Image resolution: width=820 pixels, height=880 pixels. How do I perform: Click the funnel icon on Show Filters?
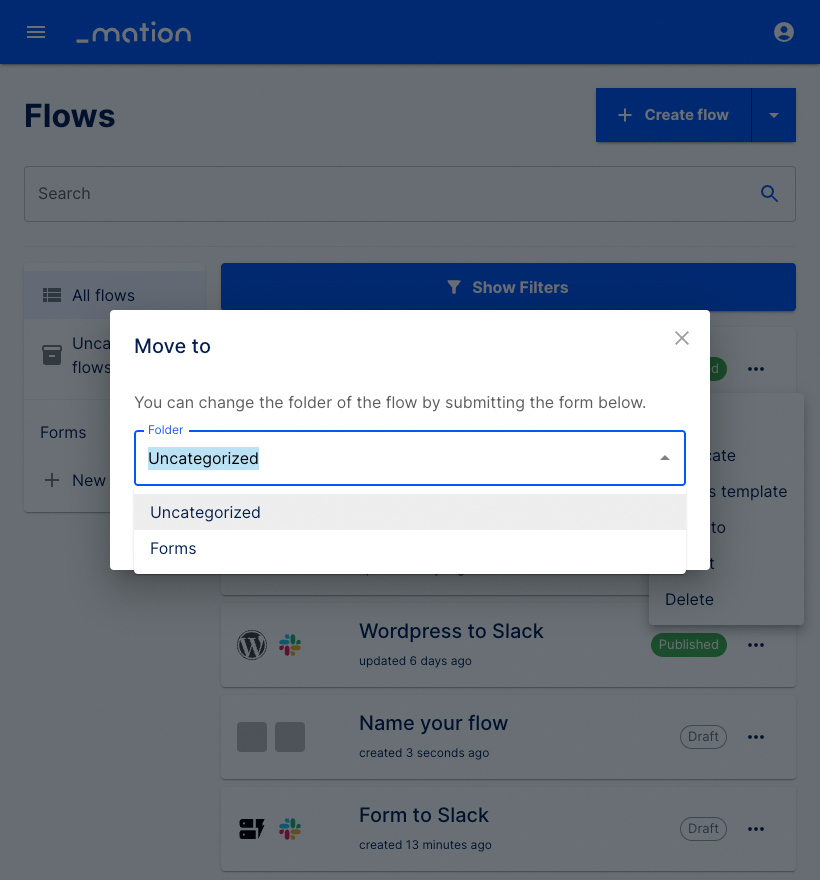[454, 287]
